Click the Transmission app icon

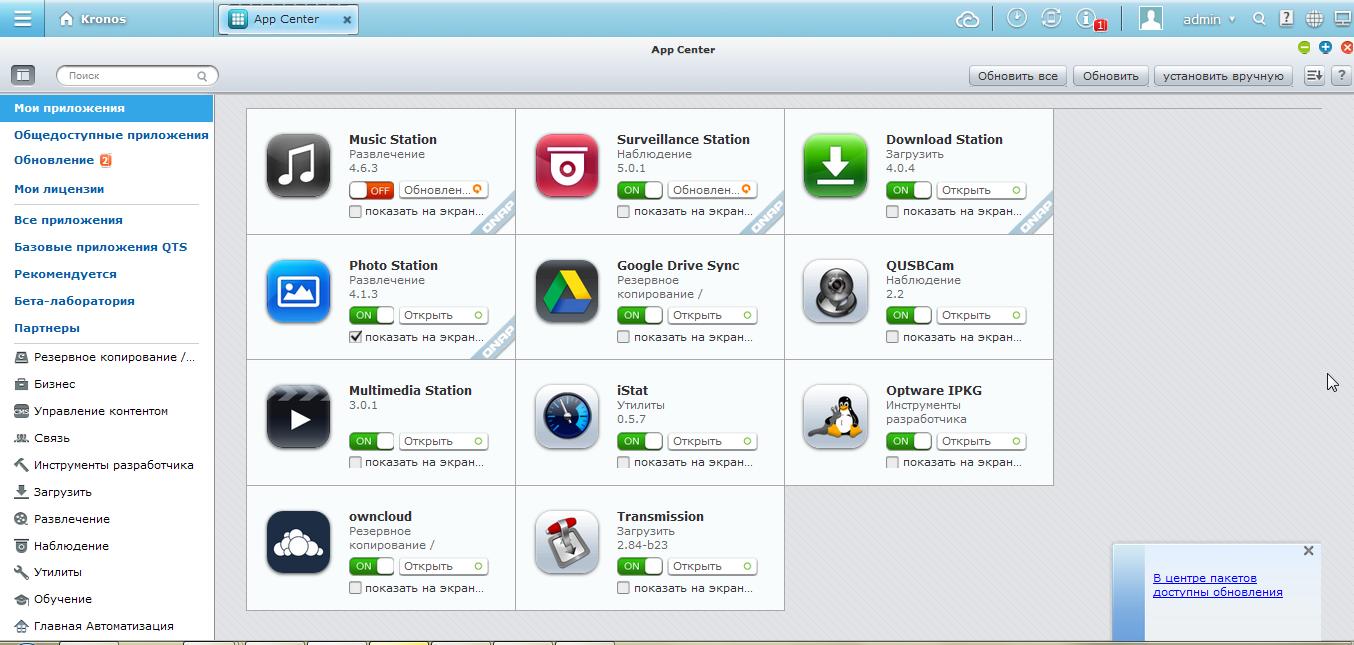[x=567, y=542]
